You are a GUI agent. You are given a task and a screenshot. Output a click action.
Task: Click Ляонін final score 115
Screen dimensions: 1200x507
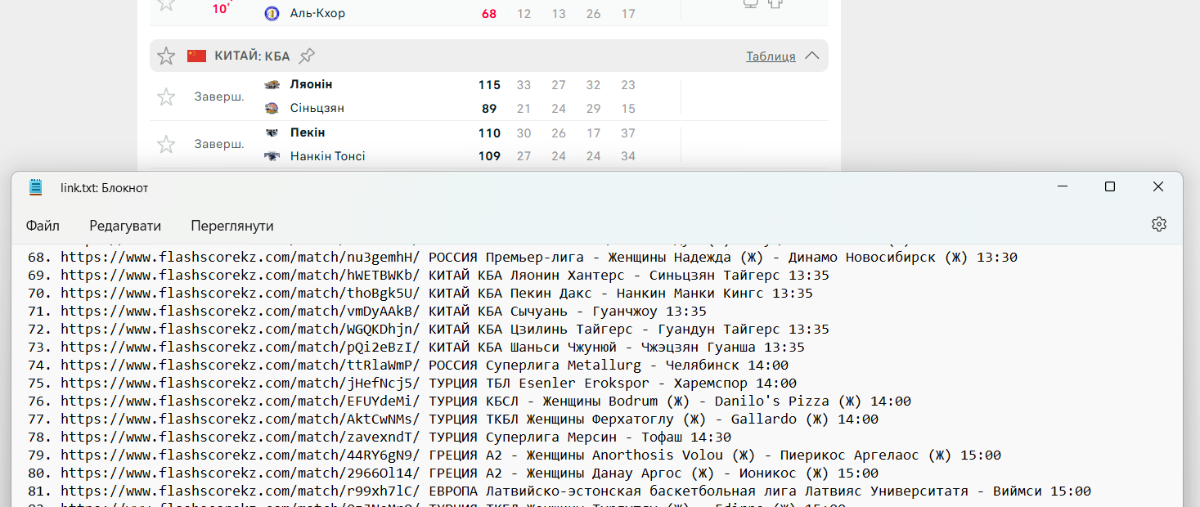click(x=488, y=85)
